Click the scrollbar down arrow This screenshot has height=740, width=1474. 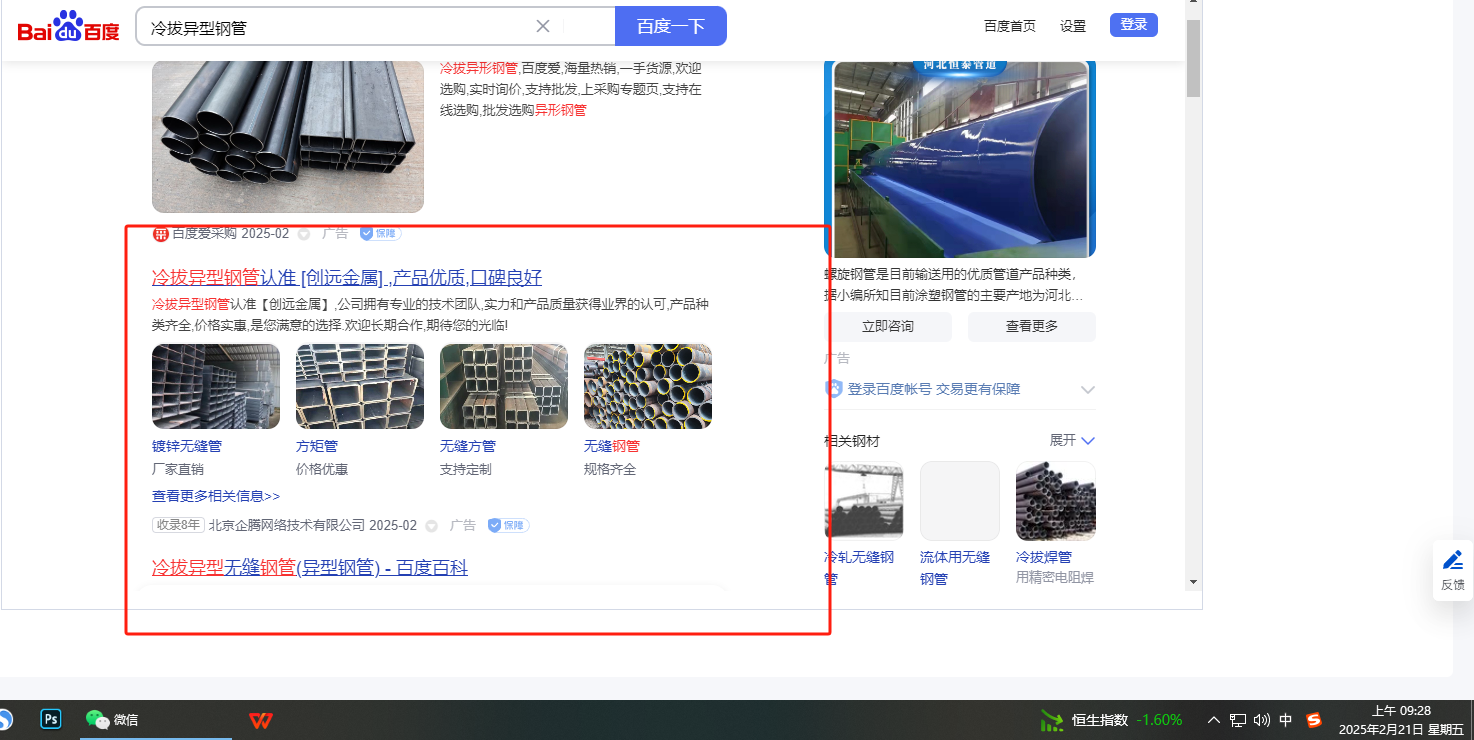pos(1193,581)
